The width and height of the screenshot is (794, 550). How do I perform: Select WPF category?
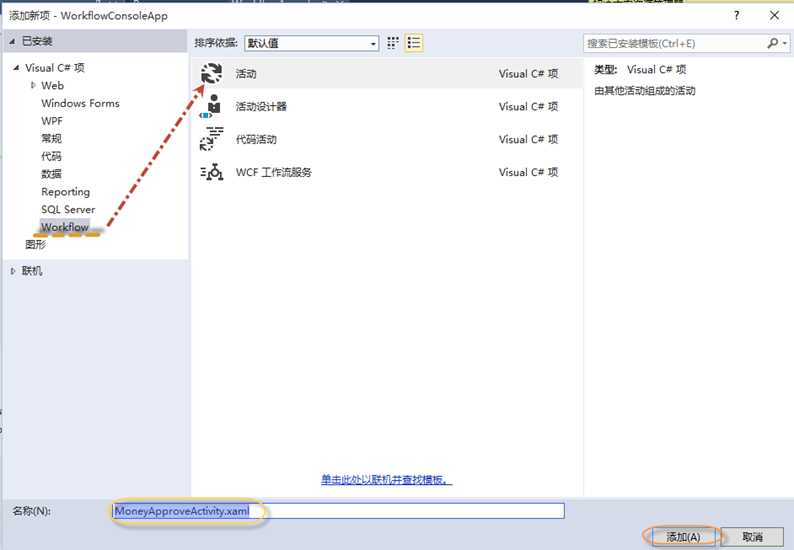(x=52, y=121)
